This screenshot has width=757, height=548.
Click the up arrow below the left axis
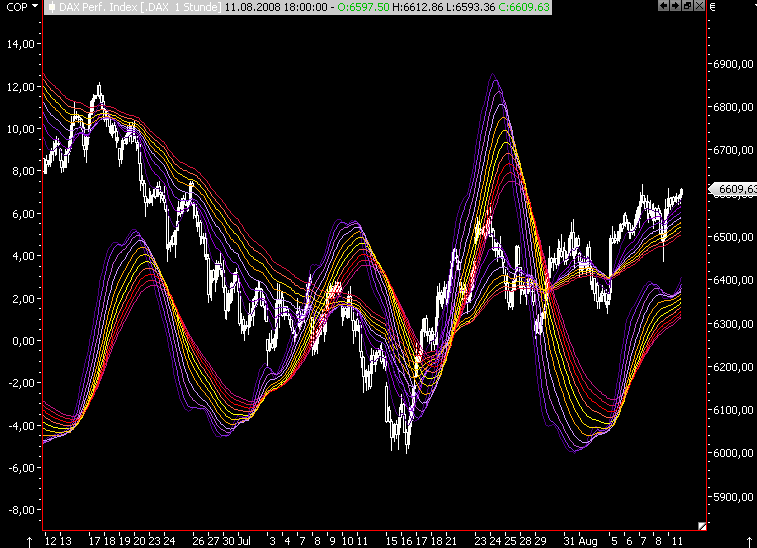29,542
